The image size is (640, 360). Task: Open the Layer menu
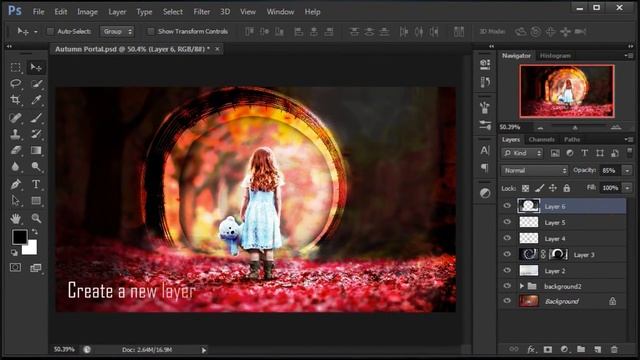pos(117,12)
